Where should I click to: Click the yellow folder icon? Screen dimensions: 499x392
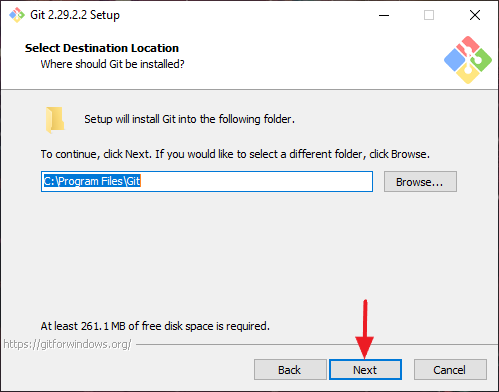55,120
